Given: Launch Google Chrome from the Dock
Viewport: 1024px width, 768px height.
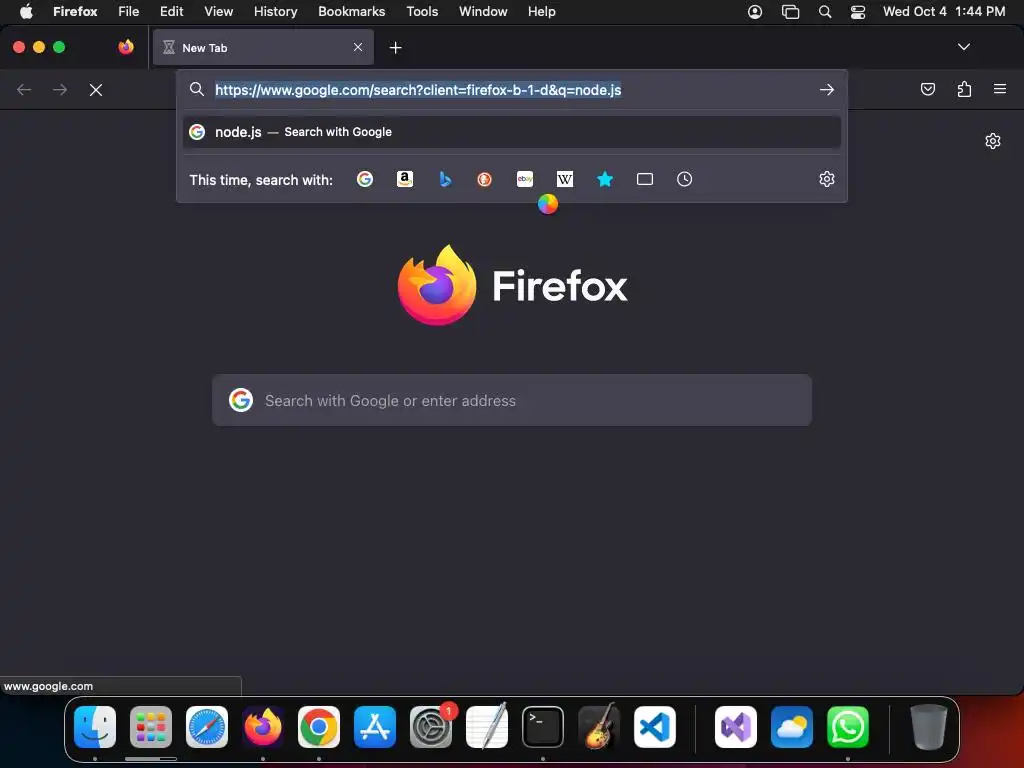Looking at the screenshot, I should 319,727.
